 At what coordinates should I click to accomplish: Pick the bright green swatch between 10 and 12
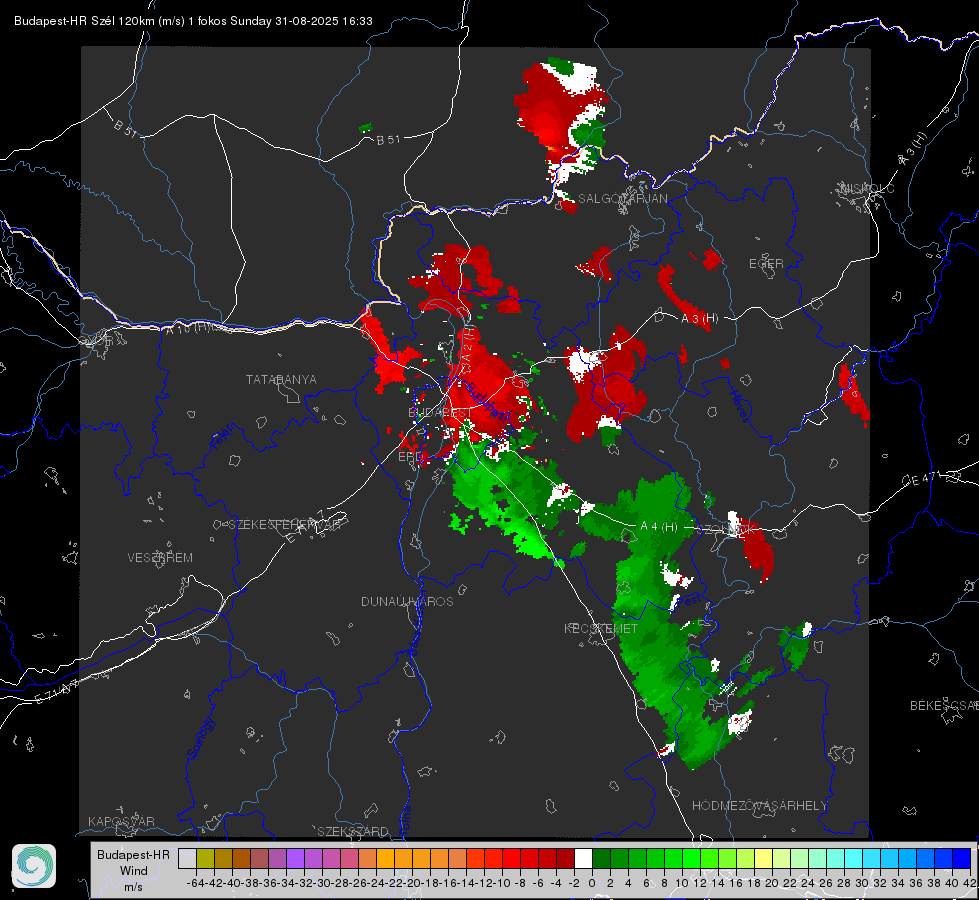pos(691,859)
